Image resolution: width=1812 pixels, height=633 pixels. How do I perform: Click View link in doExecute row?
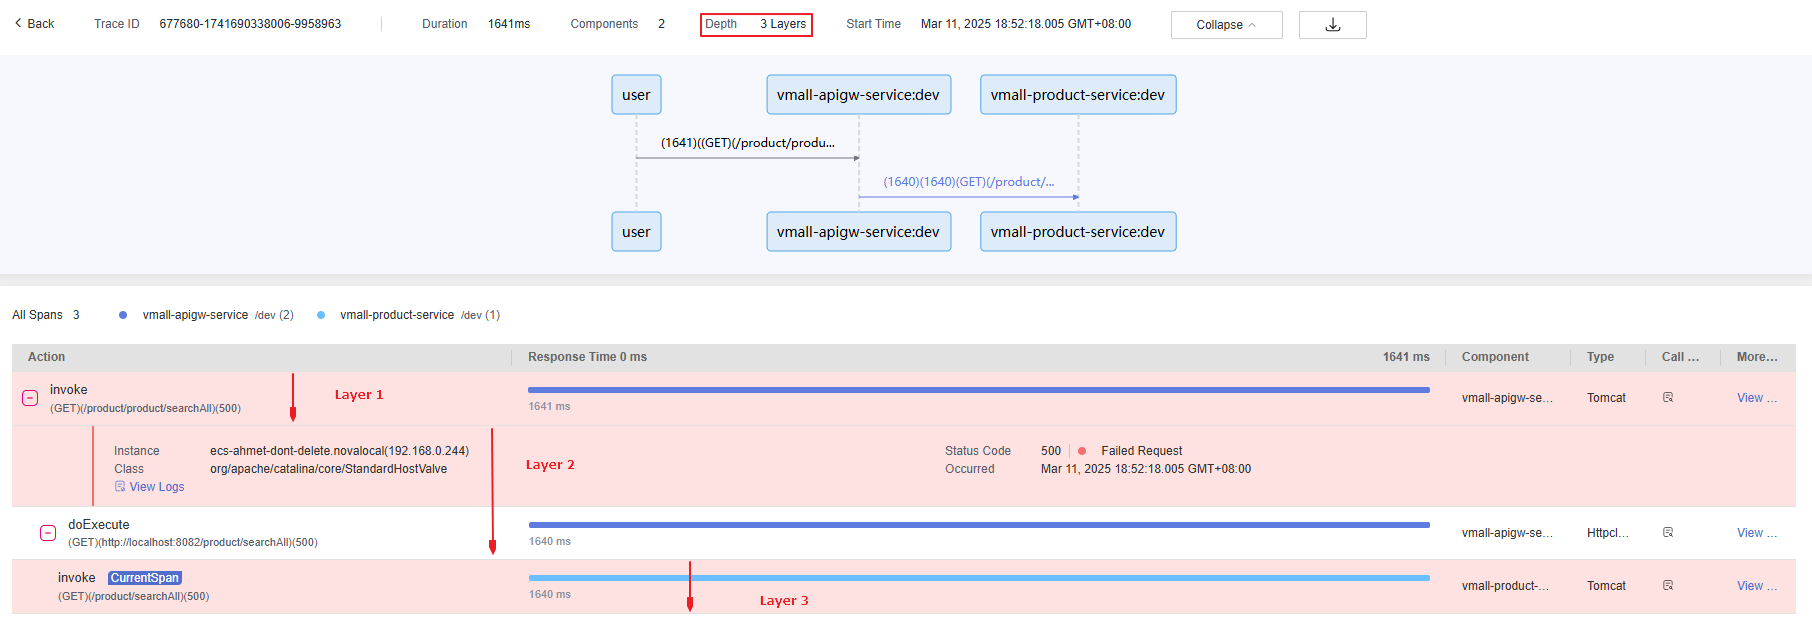click(1757, 533)
